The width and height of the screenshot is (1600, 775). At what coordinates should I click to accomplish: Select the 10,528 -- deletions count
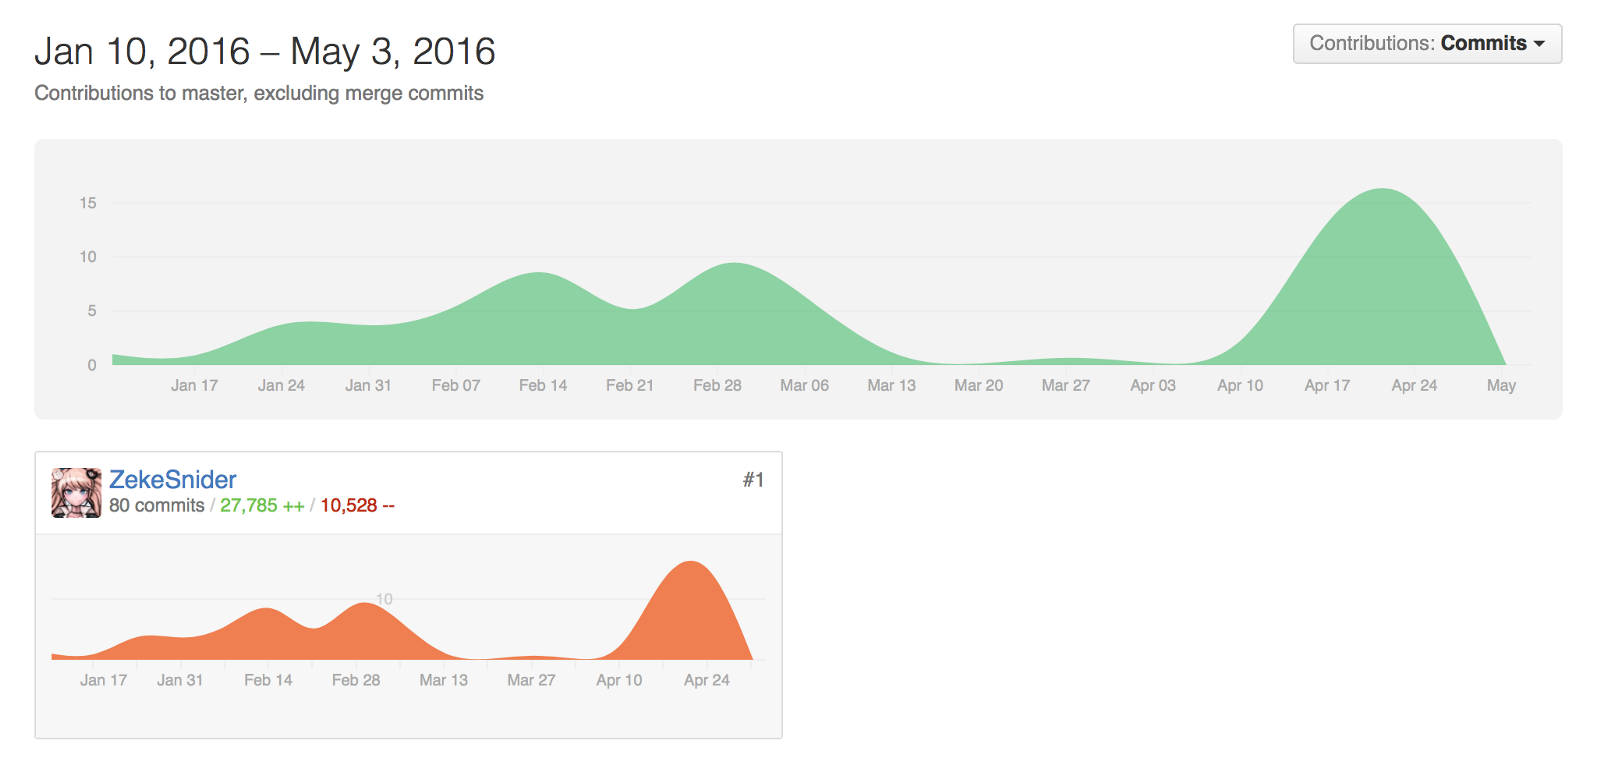357,506
